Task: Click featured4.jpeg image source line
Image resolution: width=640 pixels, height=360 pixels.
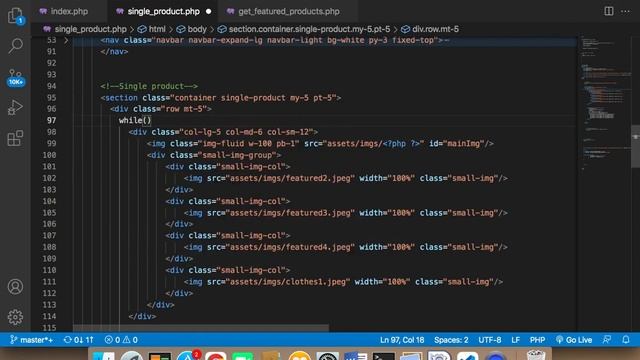Action: [346, 247]
